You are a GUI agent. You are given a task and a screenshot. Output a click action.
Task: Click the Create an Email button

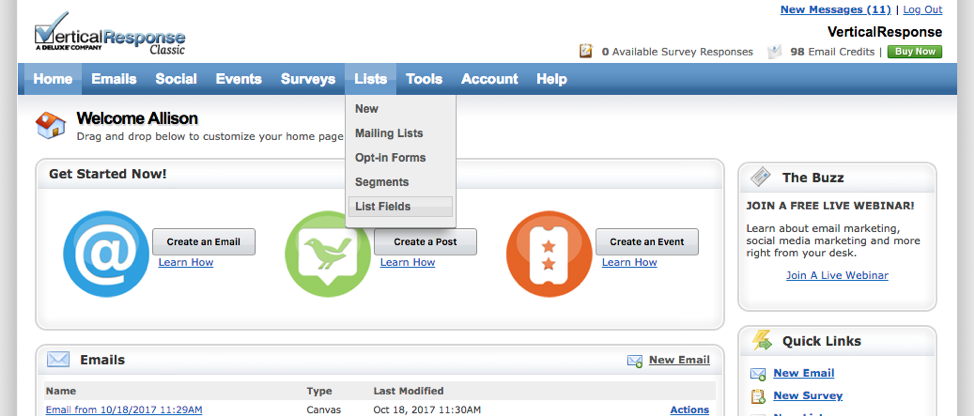[x=204, y=242]
